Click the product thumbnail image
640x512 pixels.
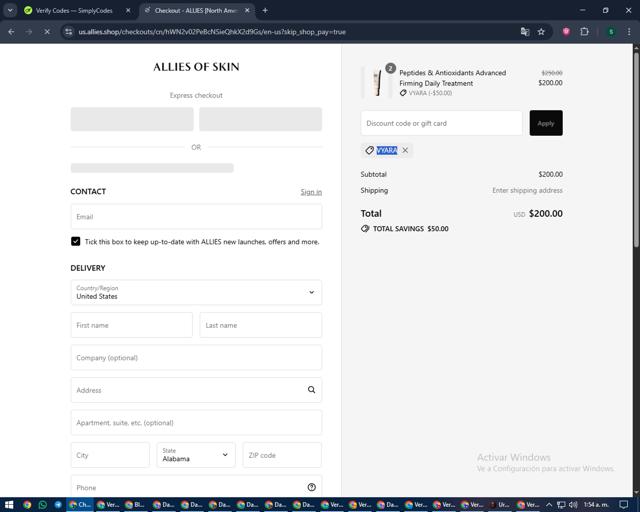point(377,83)
